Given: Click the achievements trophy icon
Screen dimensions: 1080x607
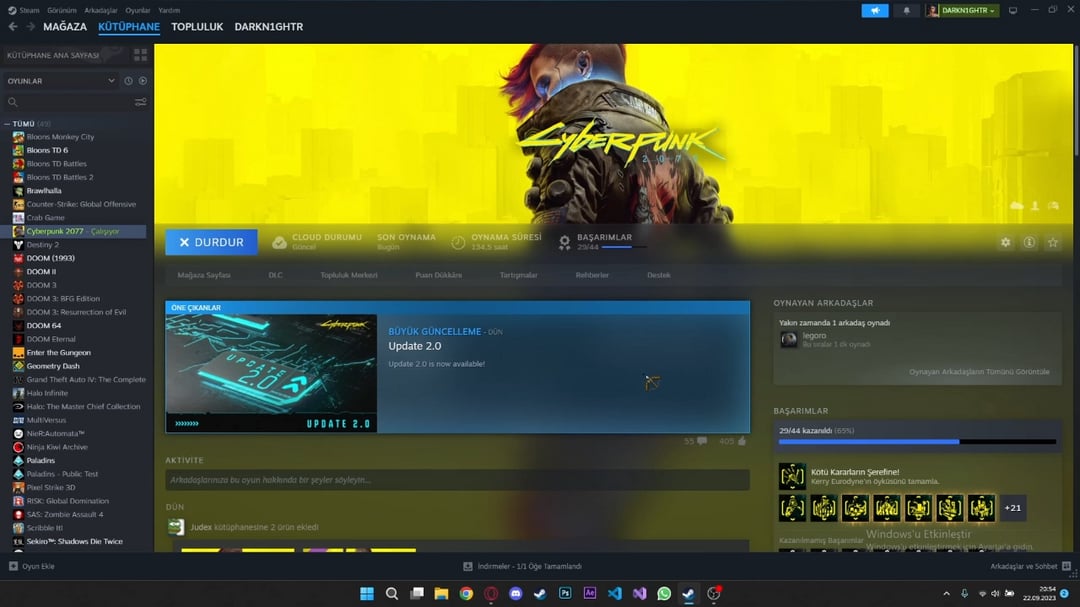Looking at the screenshot, I should 564,243.
